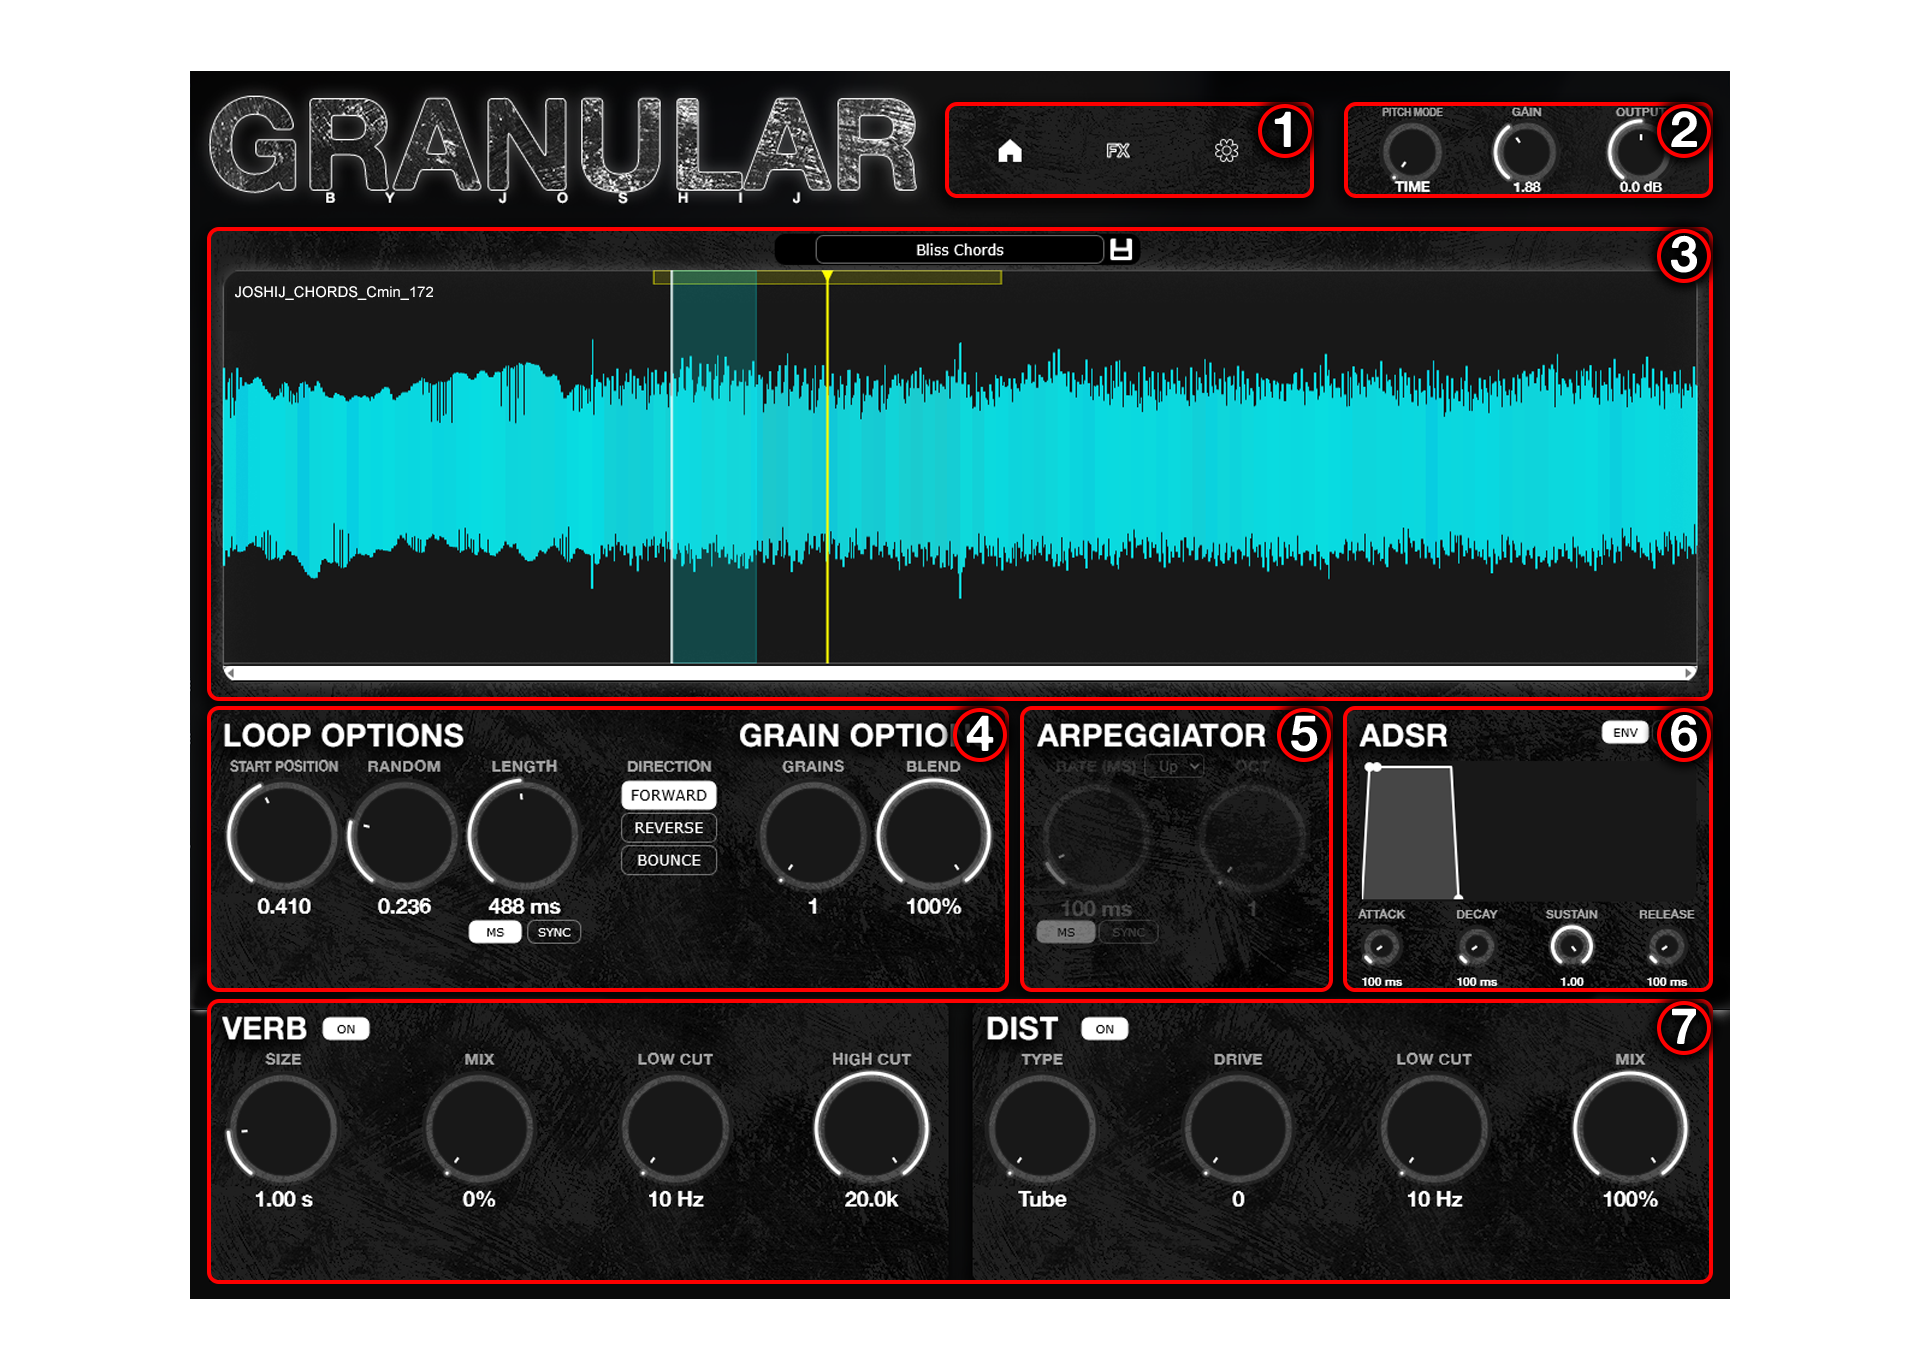
Task: Switch loop LENGTH to SYNC mode
Action: 554,931
